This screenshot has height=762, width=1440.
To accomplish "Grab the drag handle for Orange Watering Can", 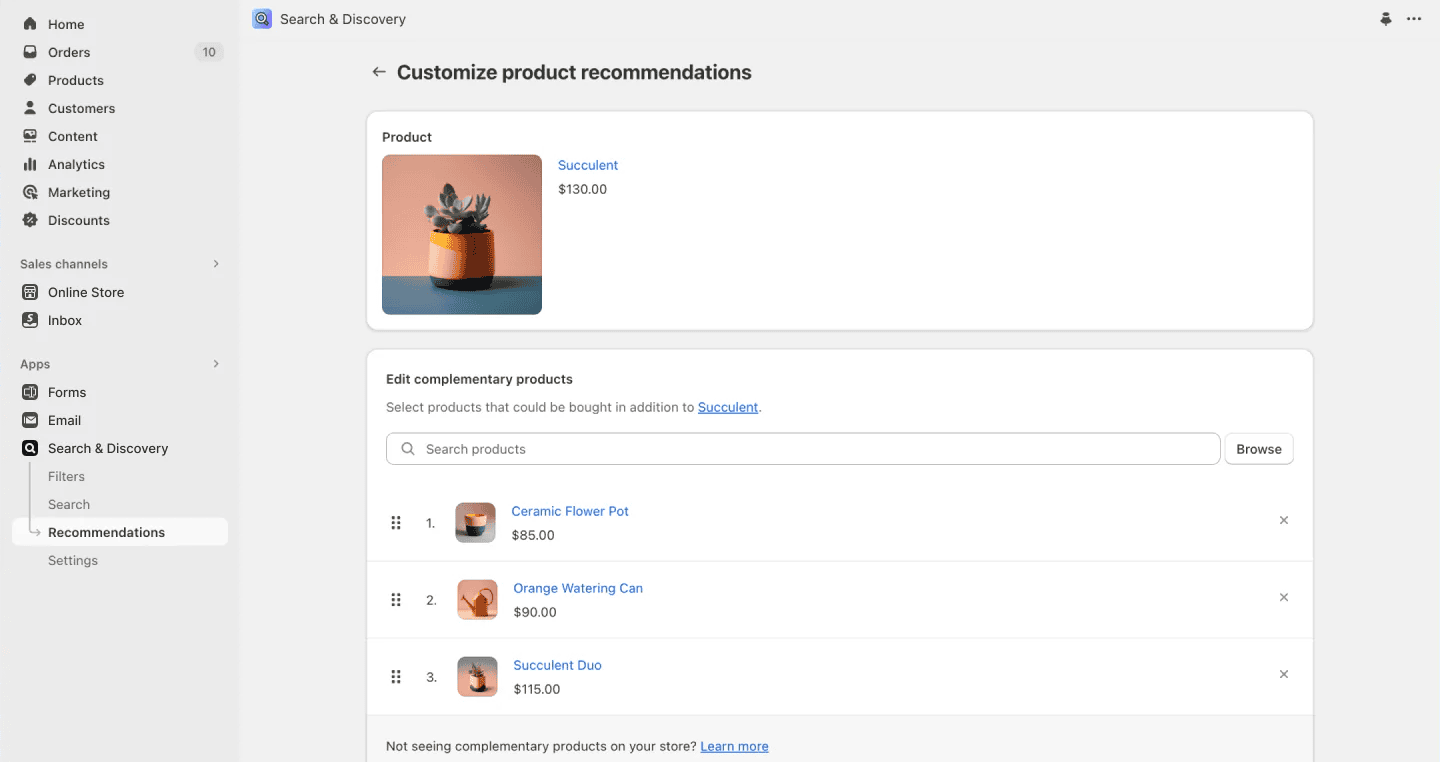I will [396, 600].
